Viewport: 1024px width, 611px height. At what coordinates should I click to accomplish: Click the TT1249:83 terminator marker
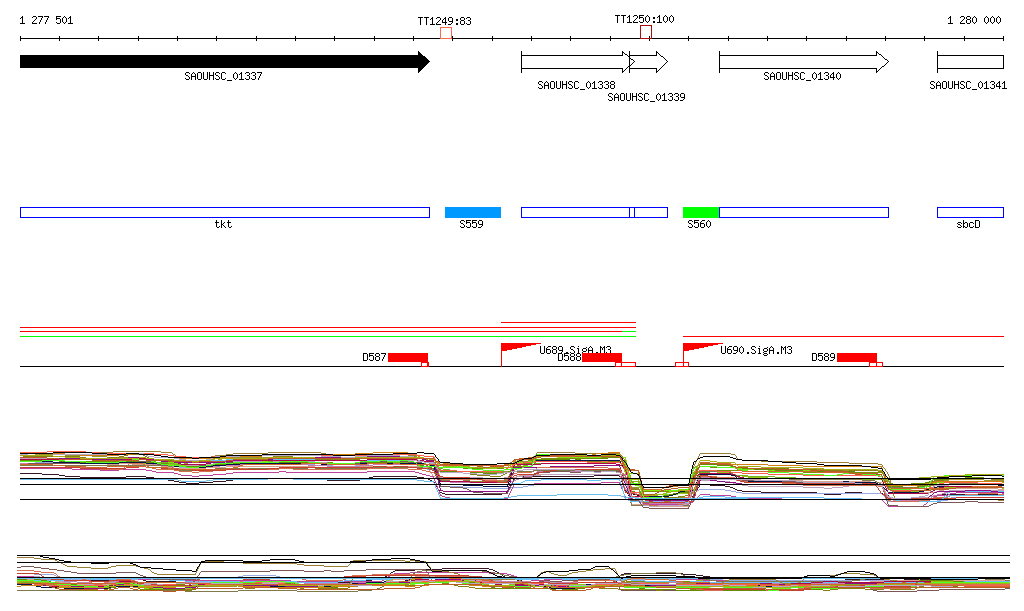click(446, 33)
